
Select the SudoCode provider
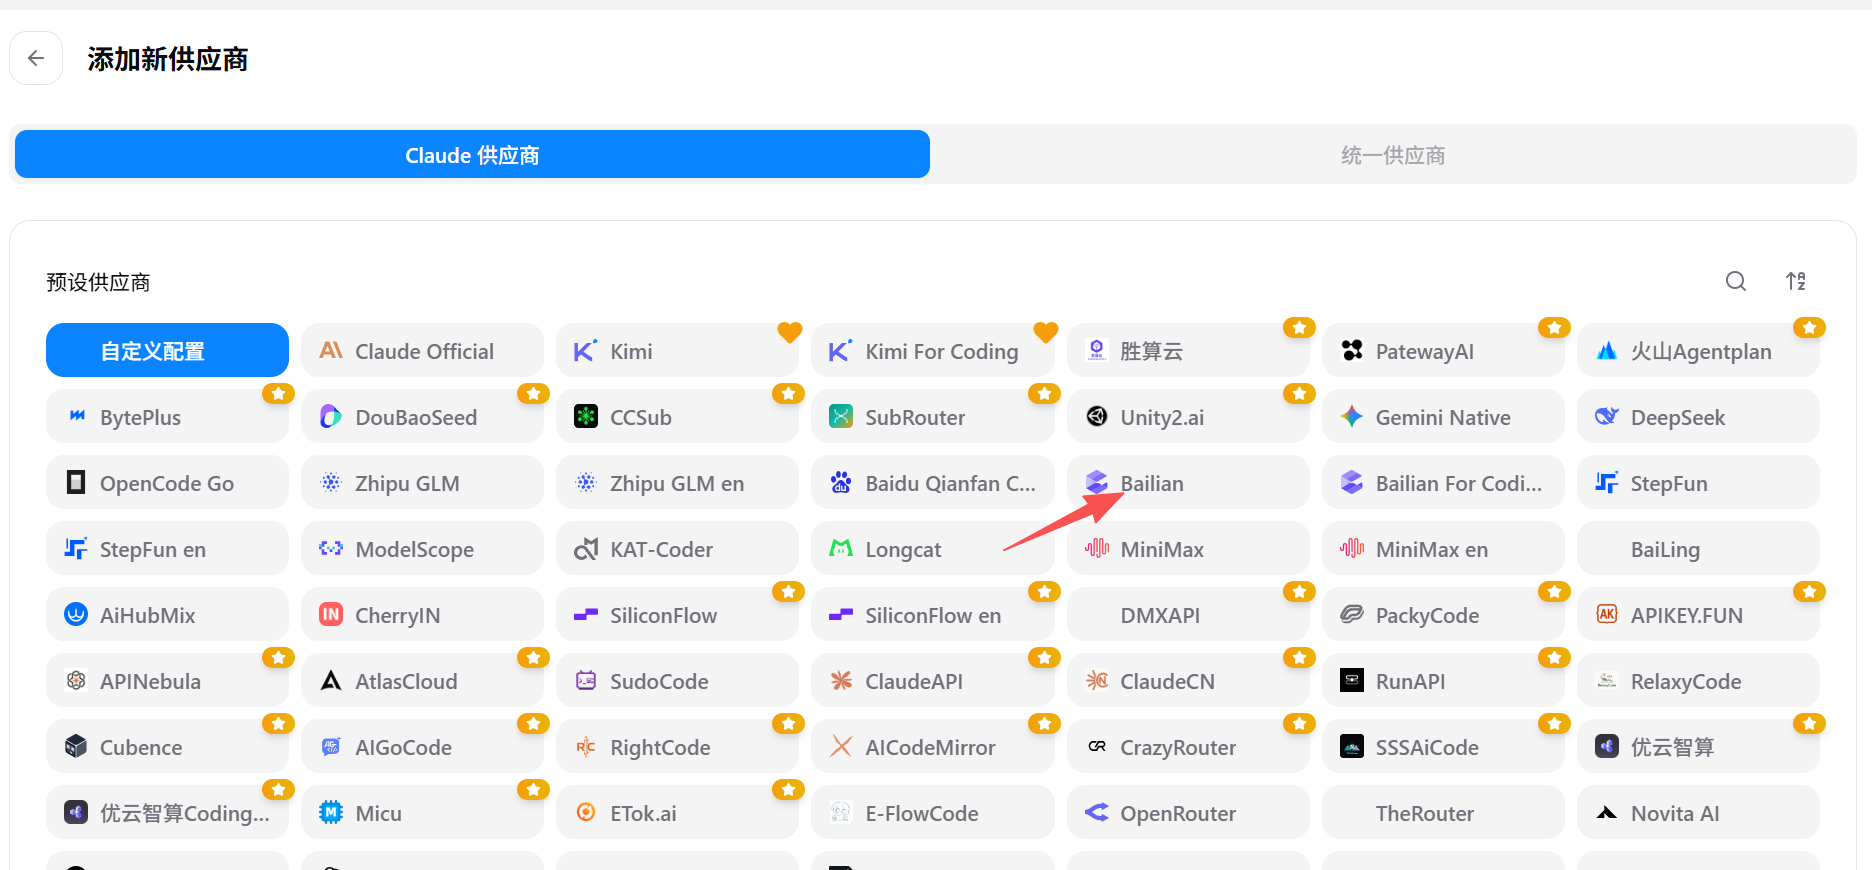(677, 680)
